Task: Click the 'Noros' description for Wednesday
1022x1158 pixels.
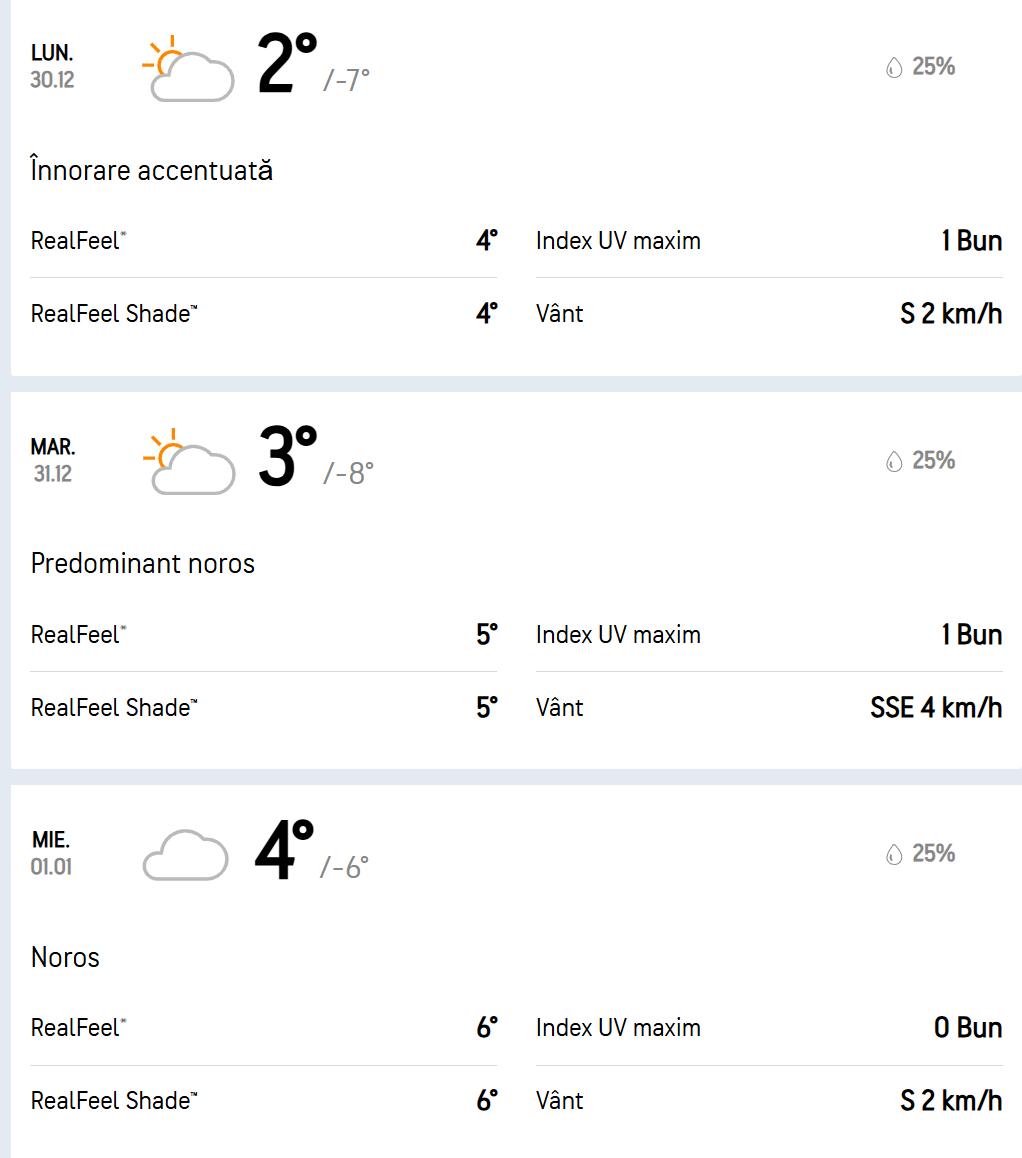Action: click(66, 957)
